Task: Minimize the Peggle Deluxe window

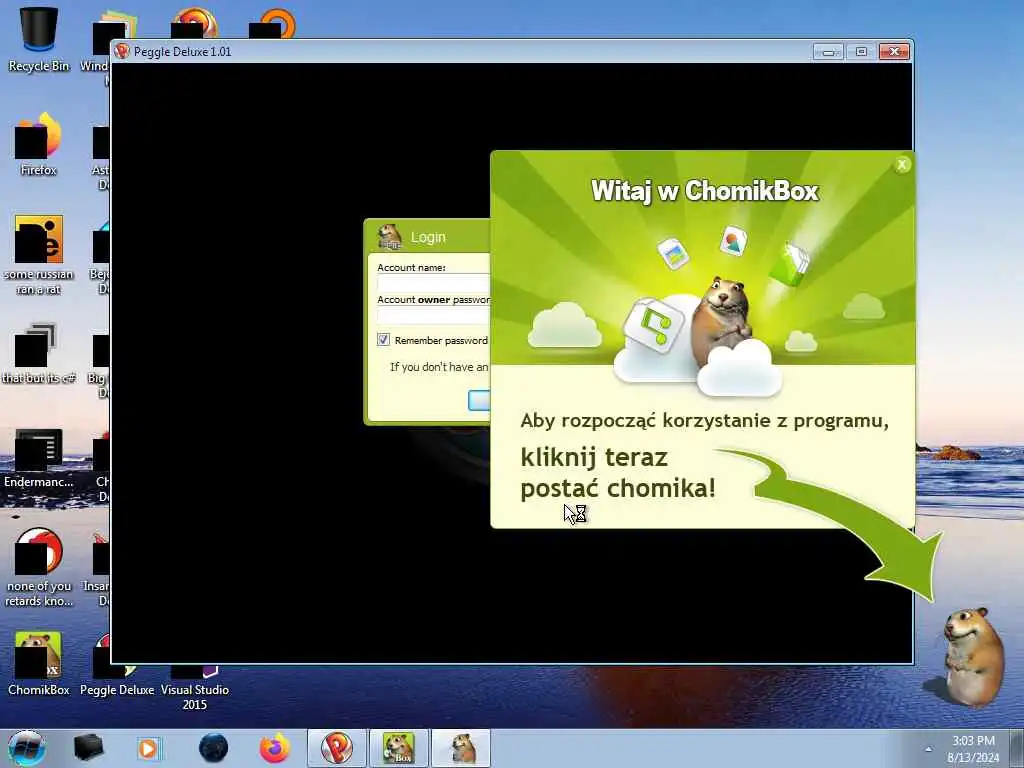Action: coord(828,52)
